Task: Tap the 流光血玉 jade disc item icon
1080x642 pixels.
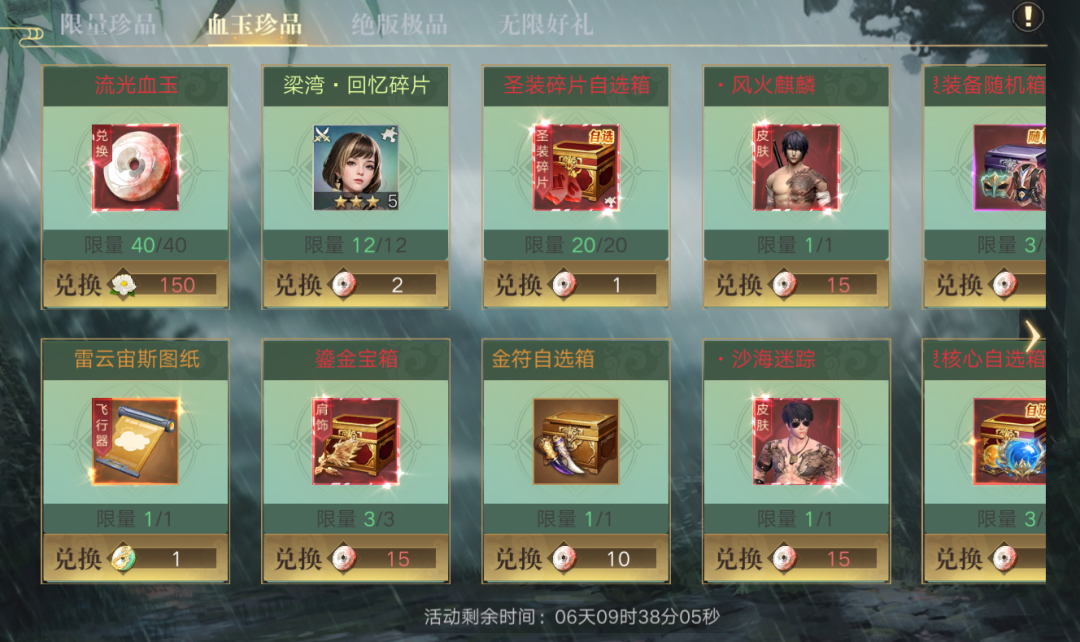Action: [x=136, y=167]
